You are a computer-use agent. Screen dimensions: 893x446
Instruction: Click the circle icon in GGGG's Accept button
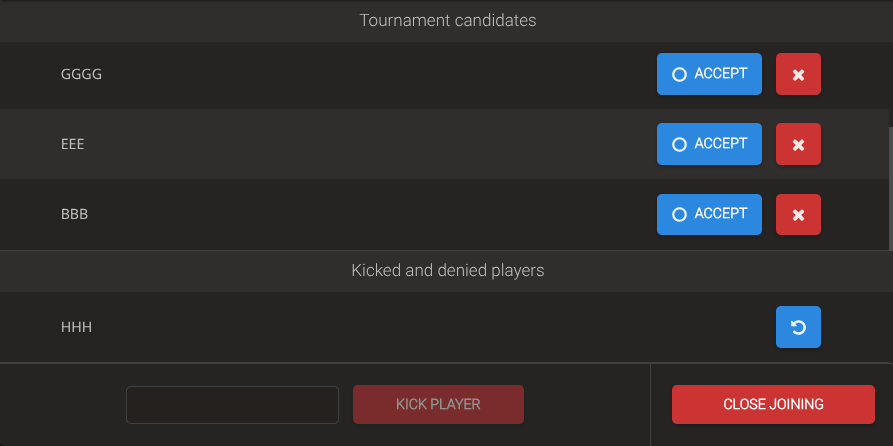coord(680,74)
